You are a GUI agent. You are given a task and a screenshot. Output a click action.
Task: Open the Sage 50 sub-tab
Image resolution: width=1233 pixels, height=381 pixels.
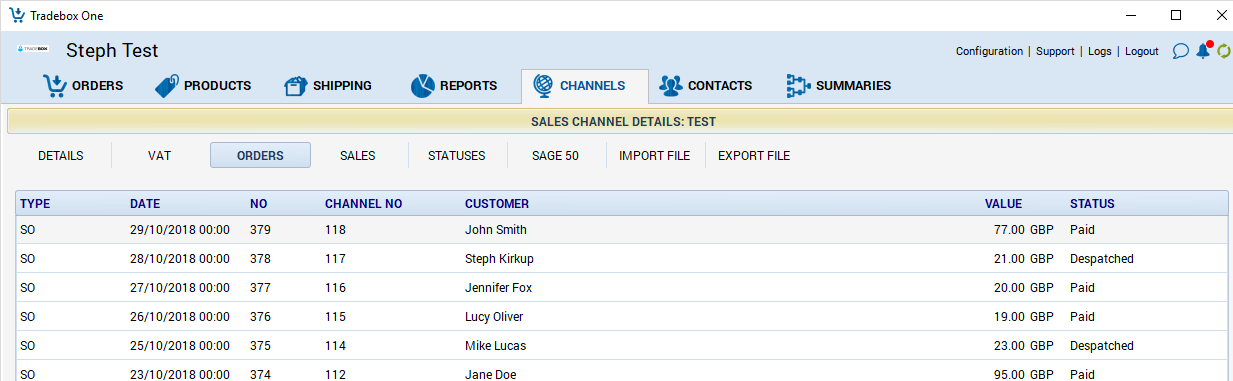coord(555,156)
